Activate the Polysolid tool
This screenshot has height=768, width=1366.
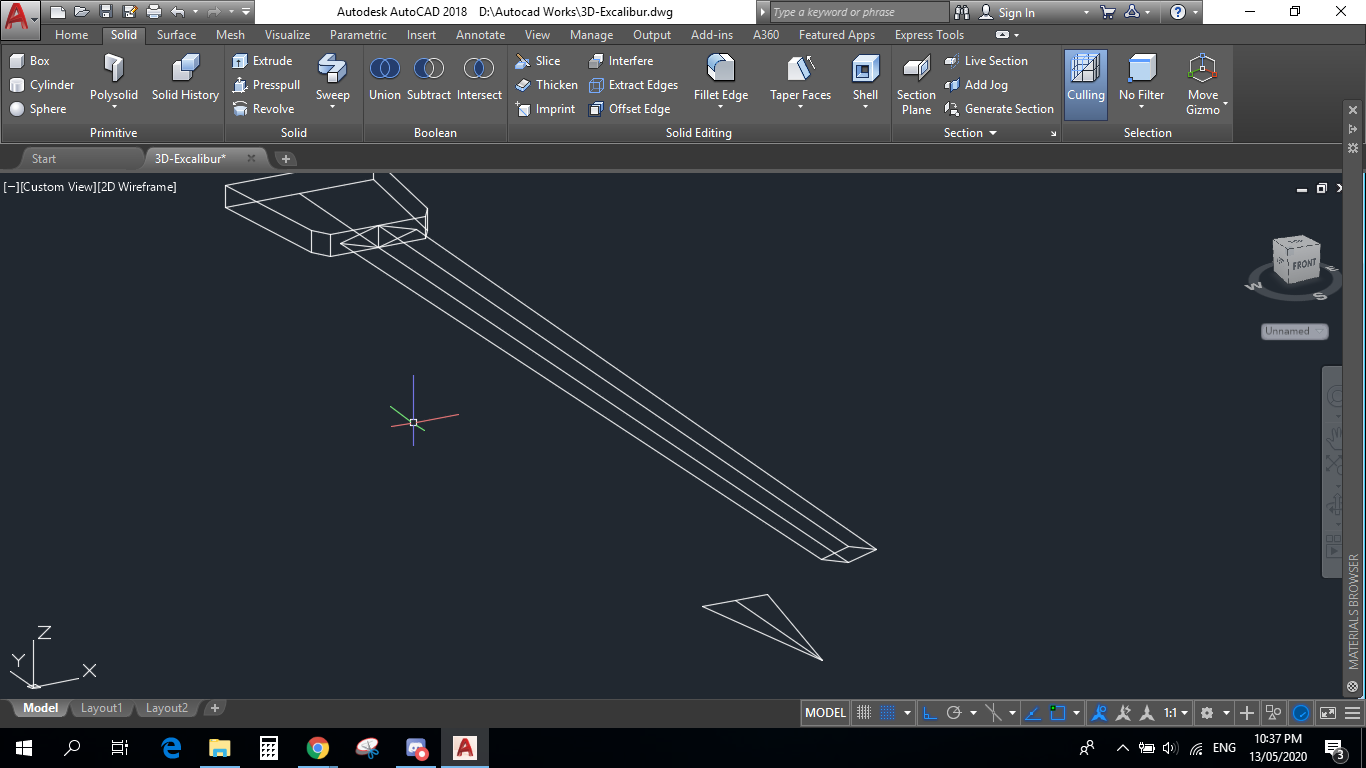[x=114, y=78]
